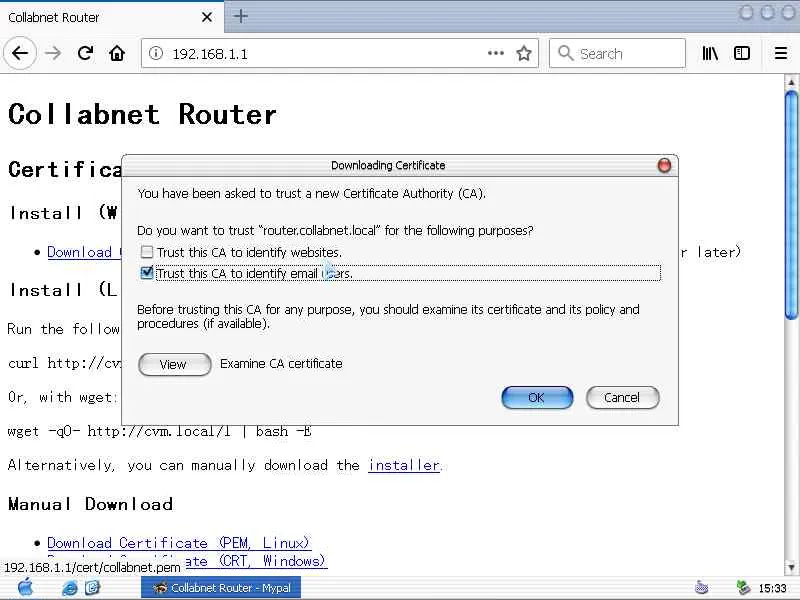Cancel the Downloading Certificate dialog
Screen dimensions: 800x600
622,397
